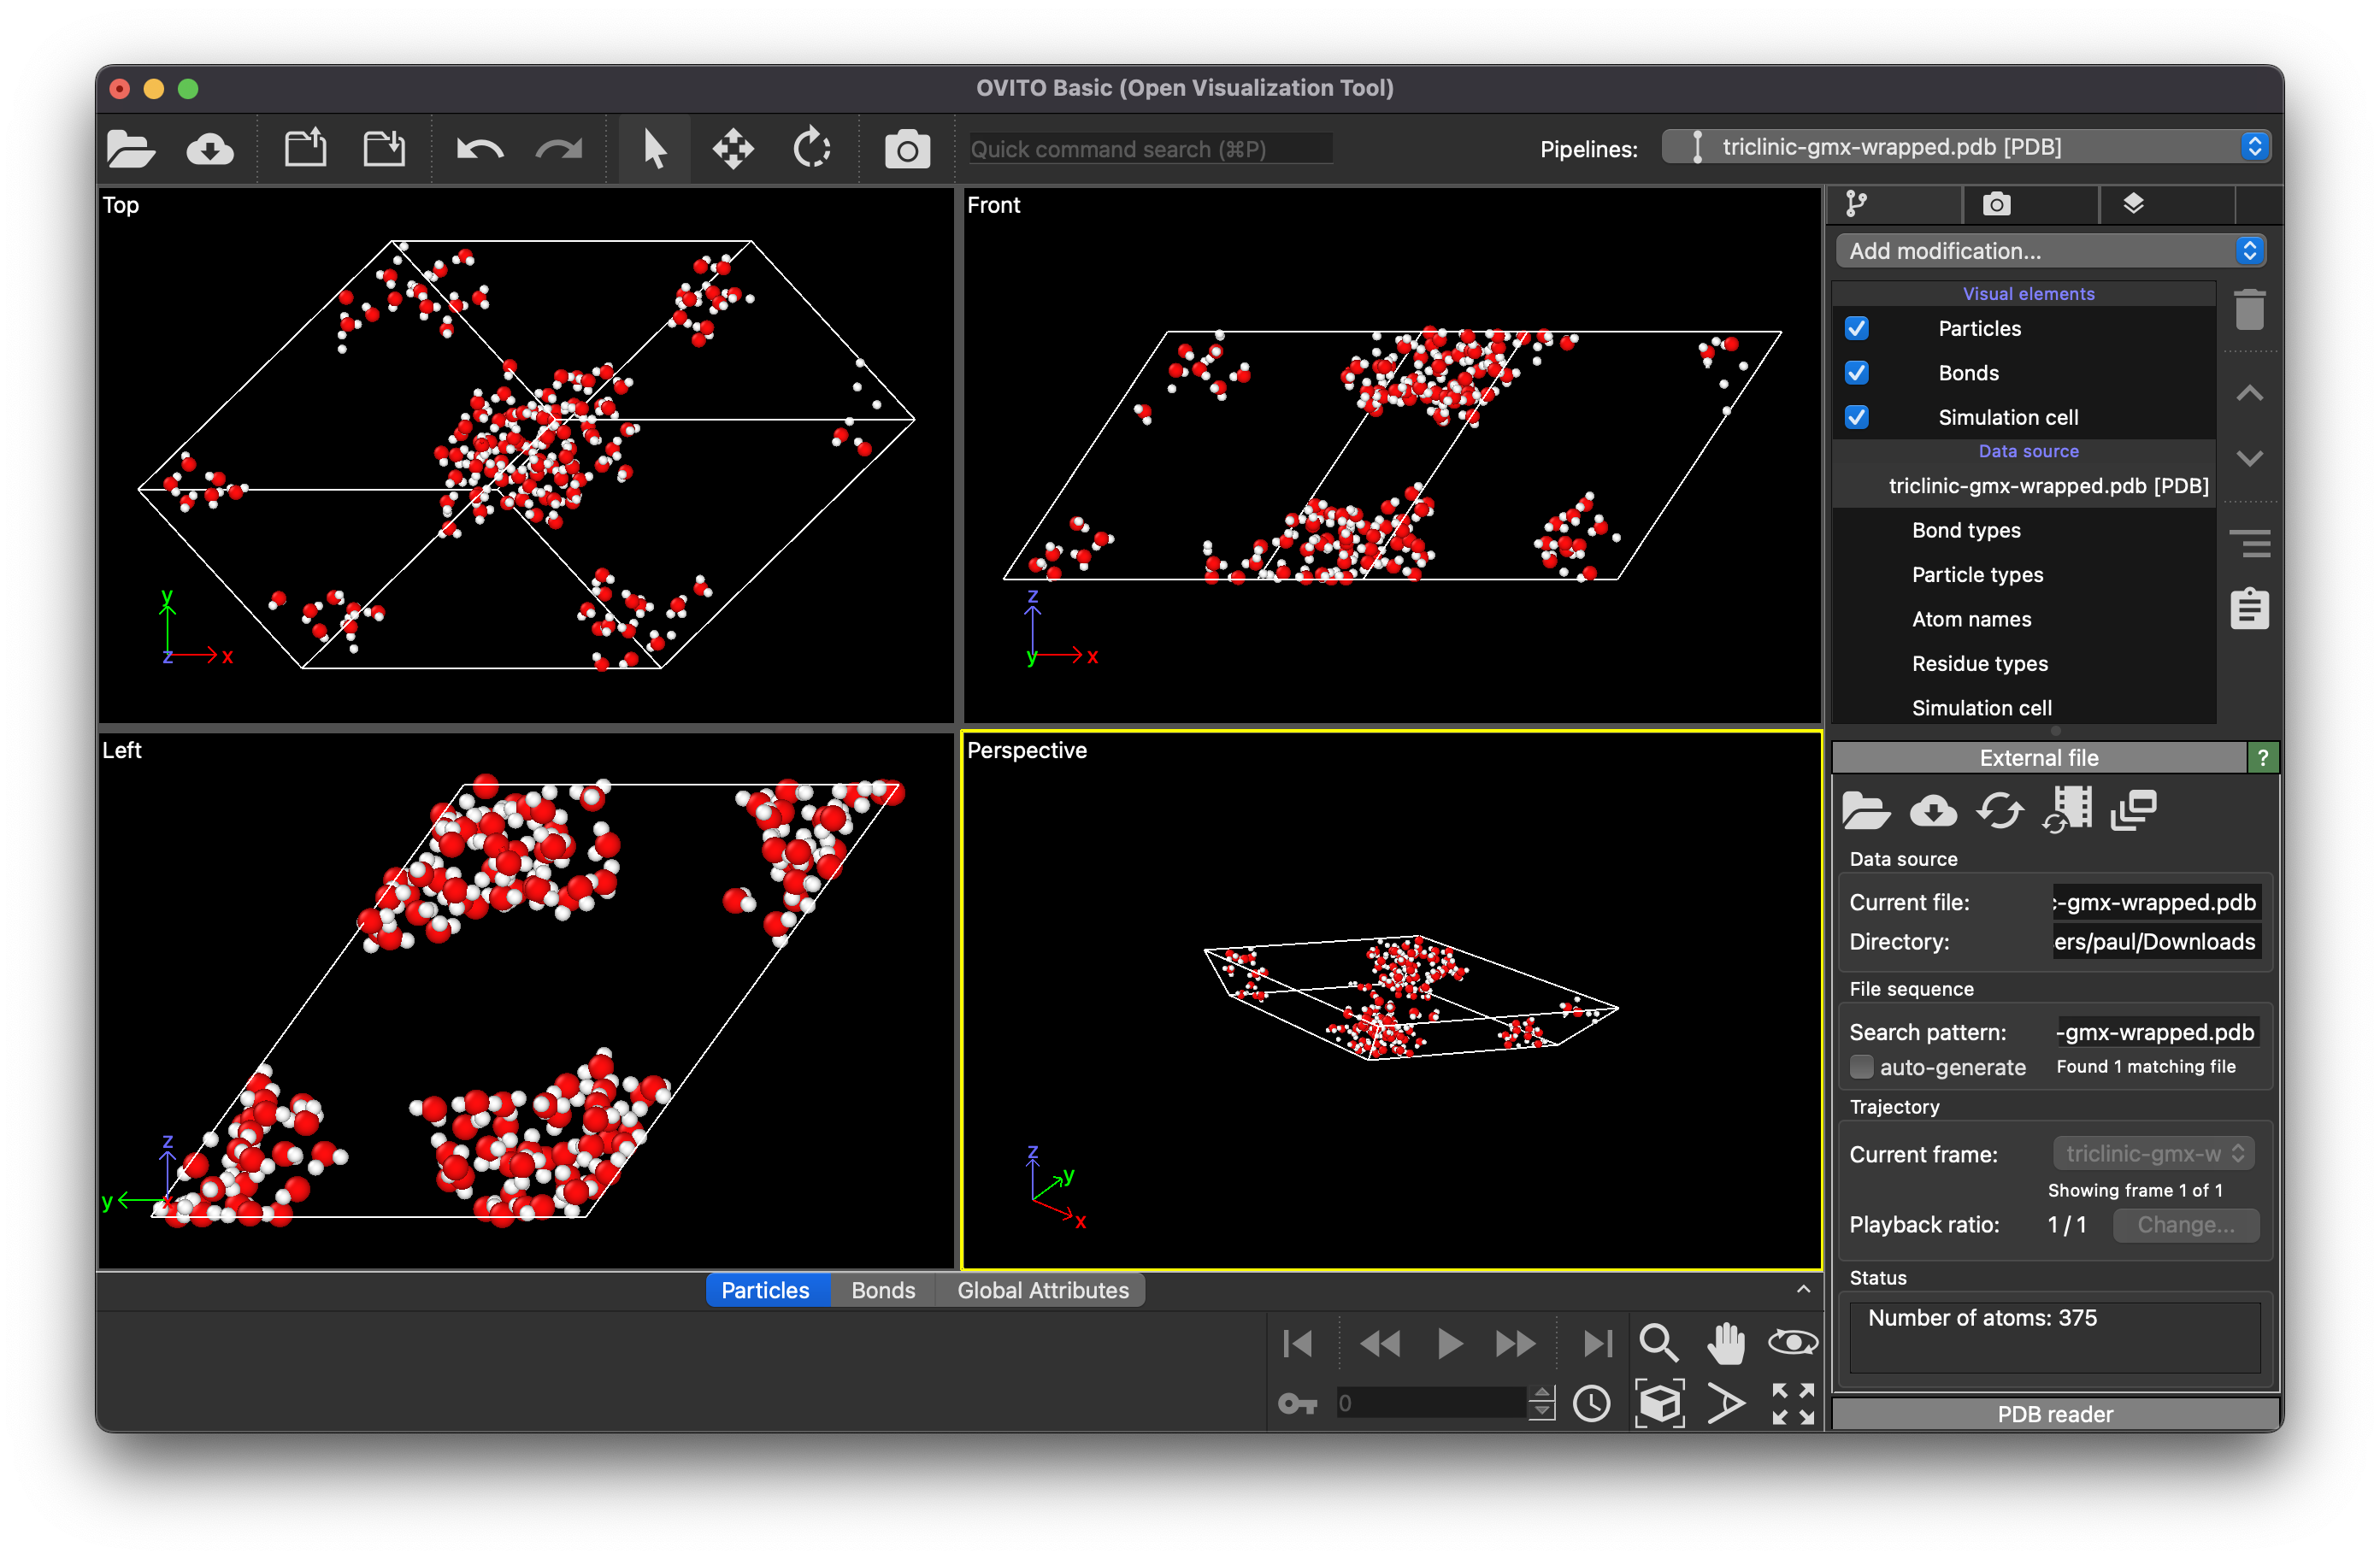The image size is (2380, 1559).
Task: Switch to the Bonds tab
Action: click(882, 1290)
